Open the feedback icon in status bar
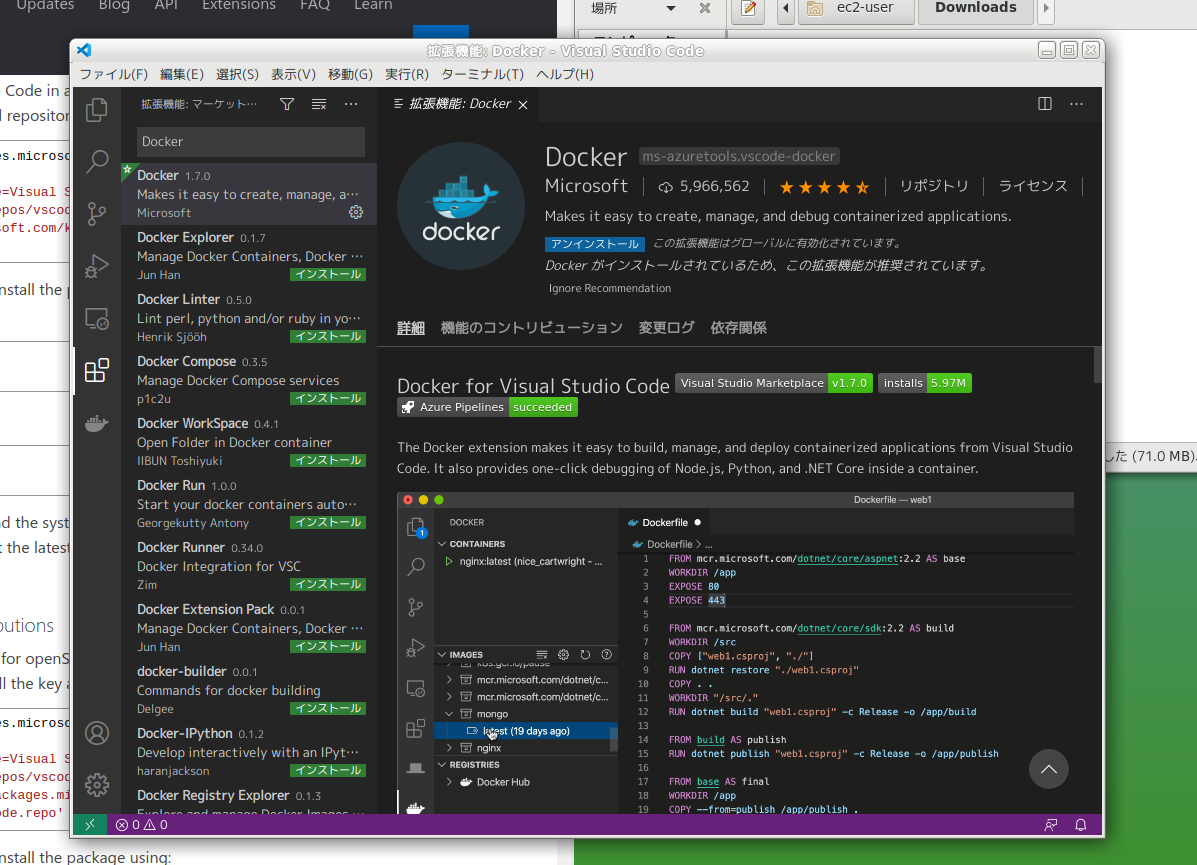 click(x=1051, y=825)
